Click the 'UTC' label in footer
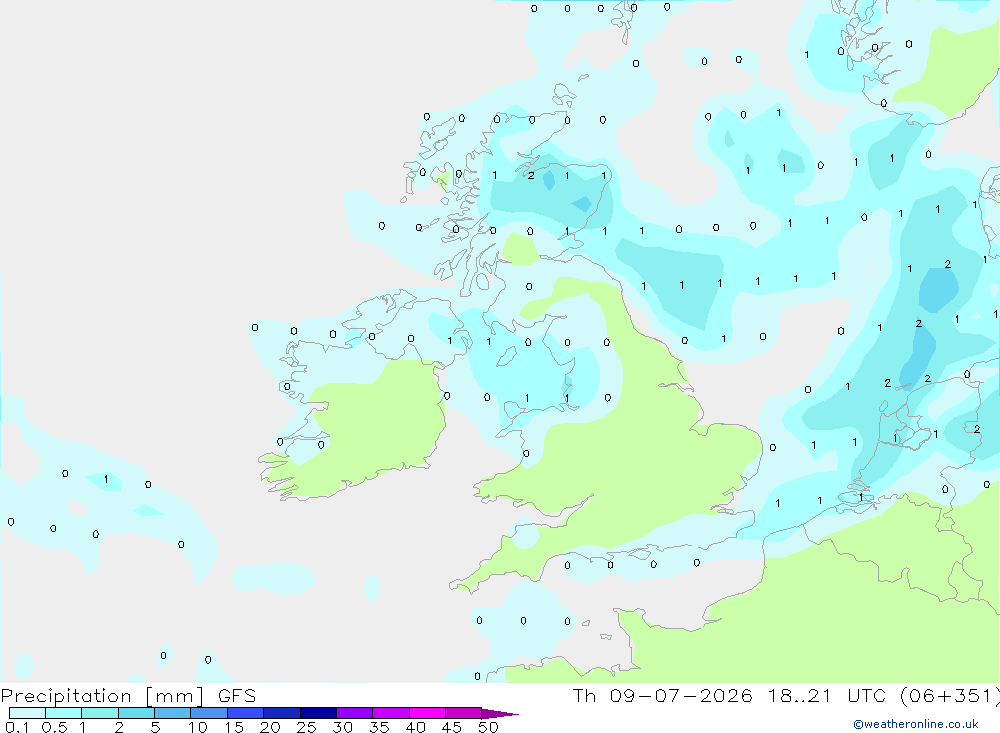The image size is (1000, 733). click(x=867, y=695)
